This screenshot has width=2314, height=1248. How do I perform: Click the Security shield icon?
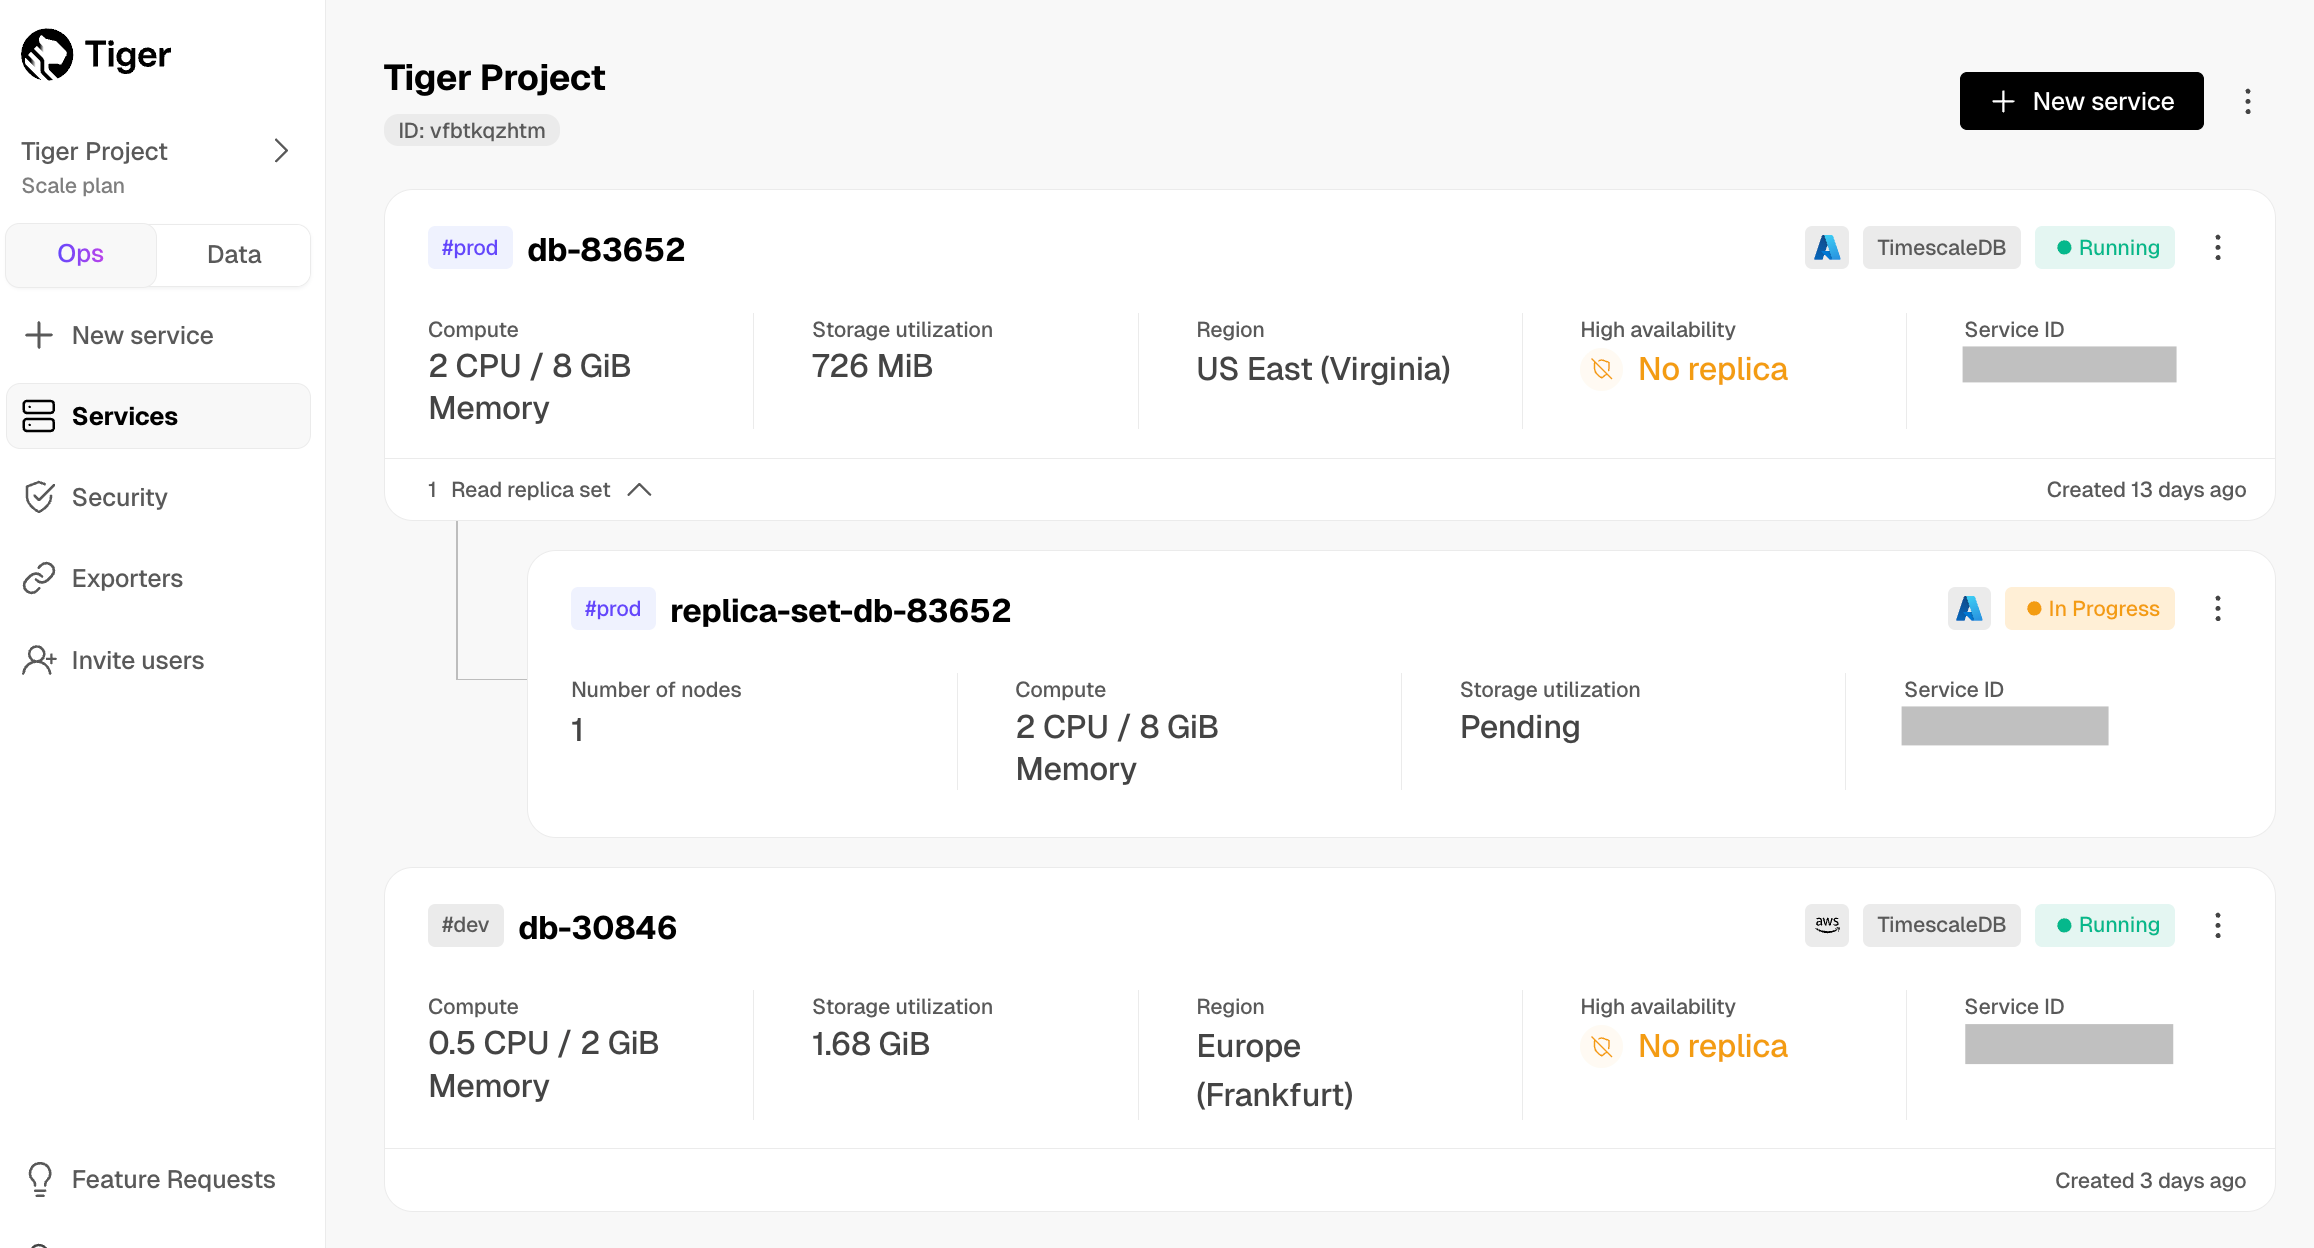pyautogui.click(x=39, y=497)
